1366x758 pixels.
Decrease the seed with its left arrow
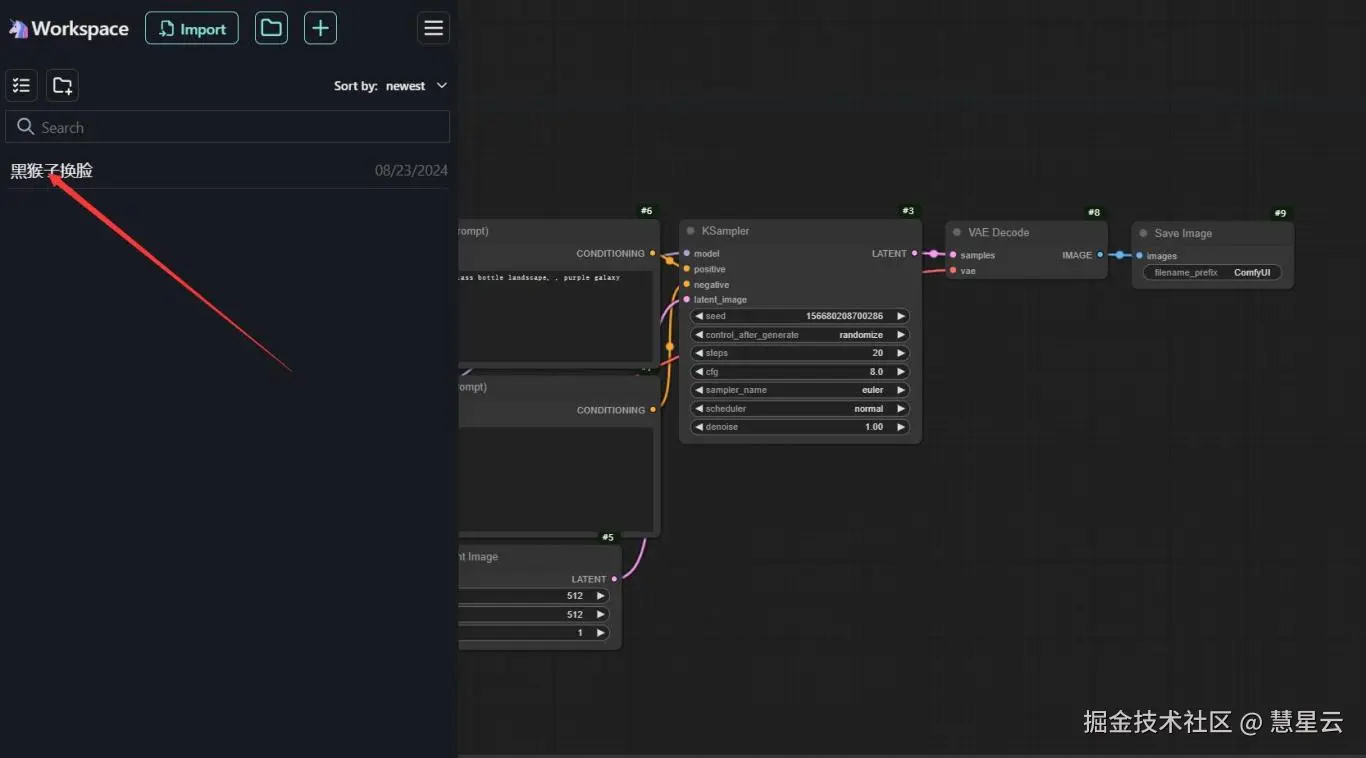(699, 316)
